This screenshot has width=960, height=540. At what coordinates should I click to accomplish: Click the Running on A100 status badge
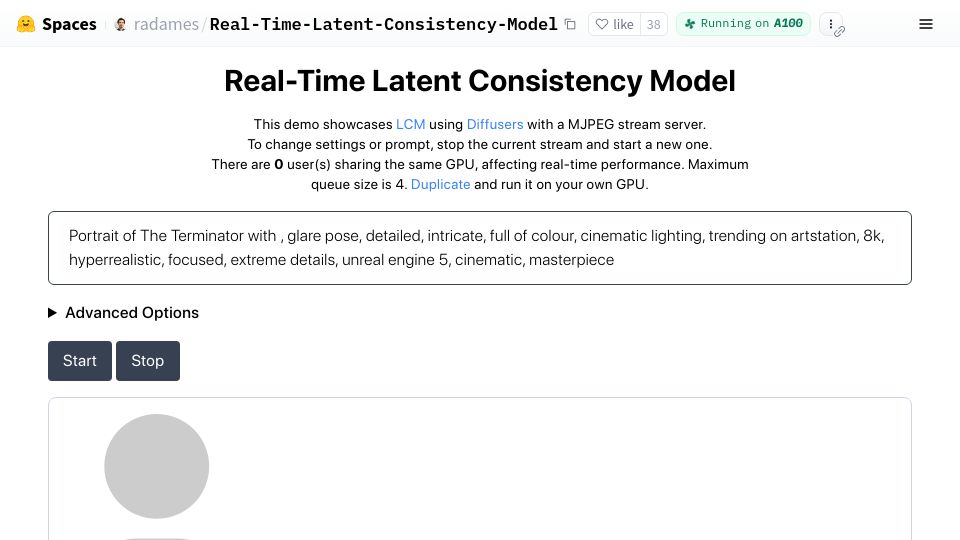pyautogui.click(x=743, y=24)
